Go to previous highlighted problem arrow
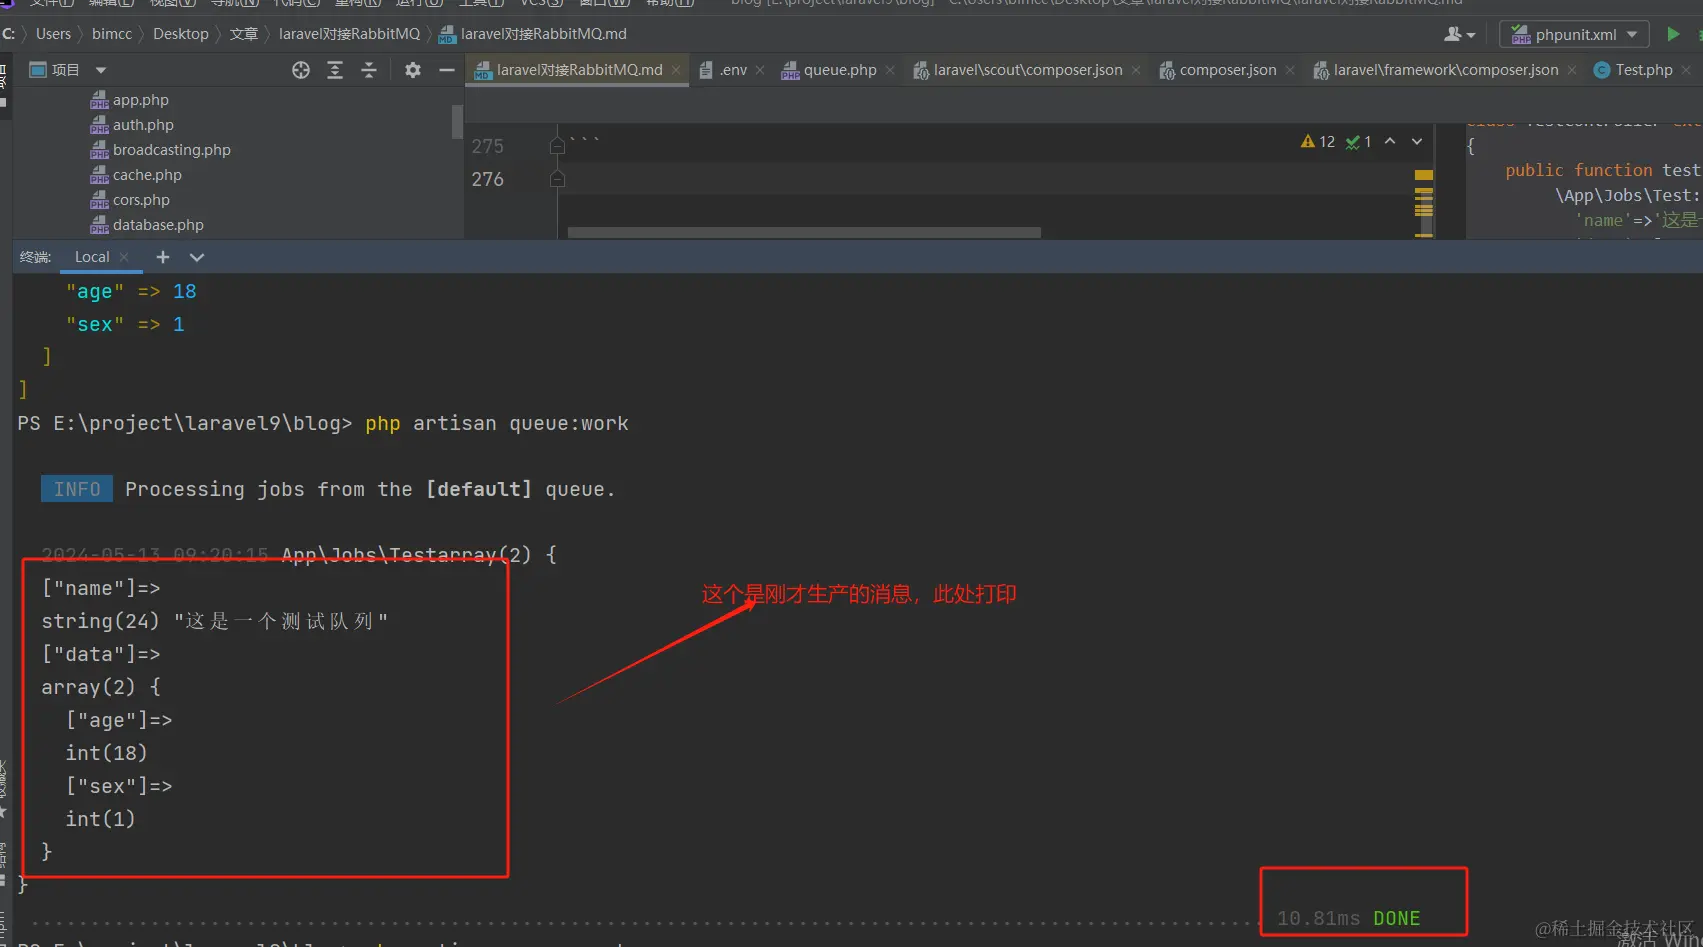 1390,142
